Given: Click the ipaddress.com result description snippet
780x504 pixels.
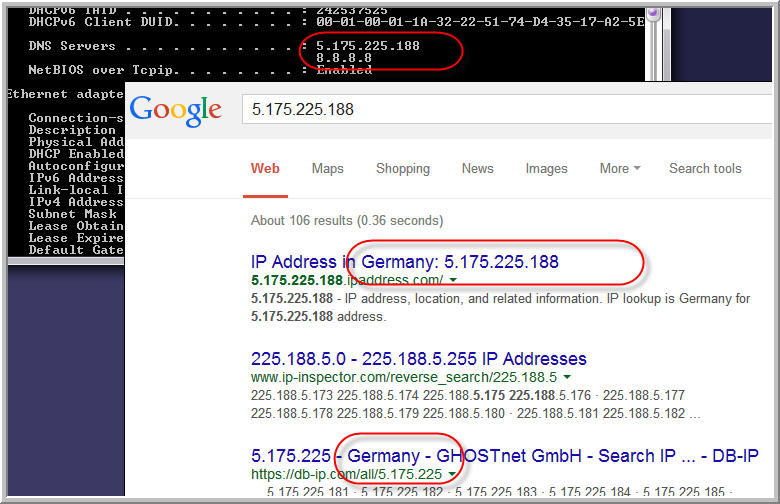Looking at the screenshot, I should click(500, 307).
